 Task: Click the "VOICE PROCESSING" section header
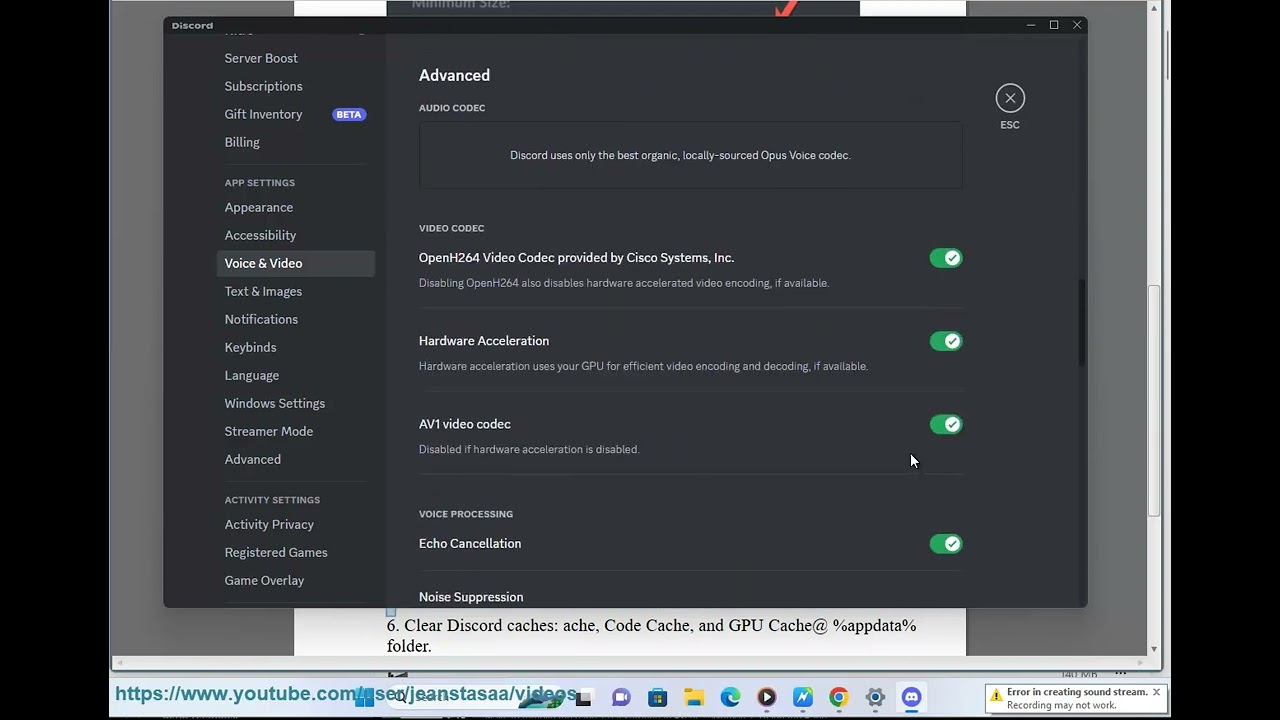(466, 514)
